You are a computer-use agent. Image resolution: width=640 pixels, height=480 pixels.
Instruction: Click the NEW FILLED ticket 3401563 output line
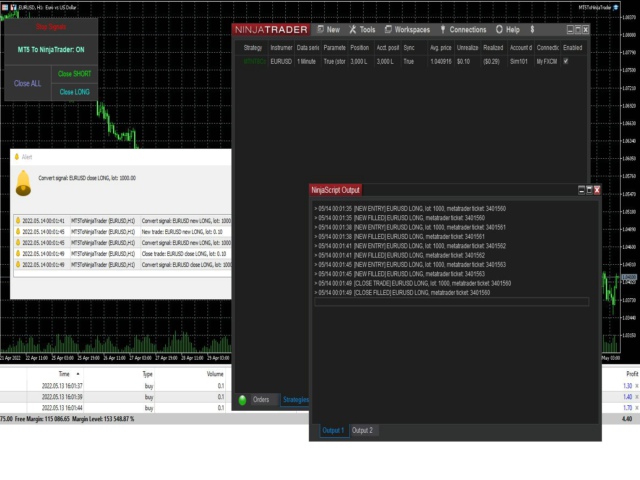click(x=399, y=274)
